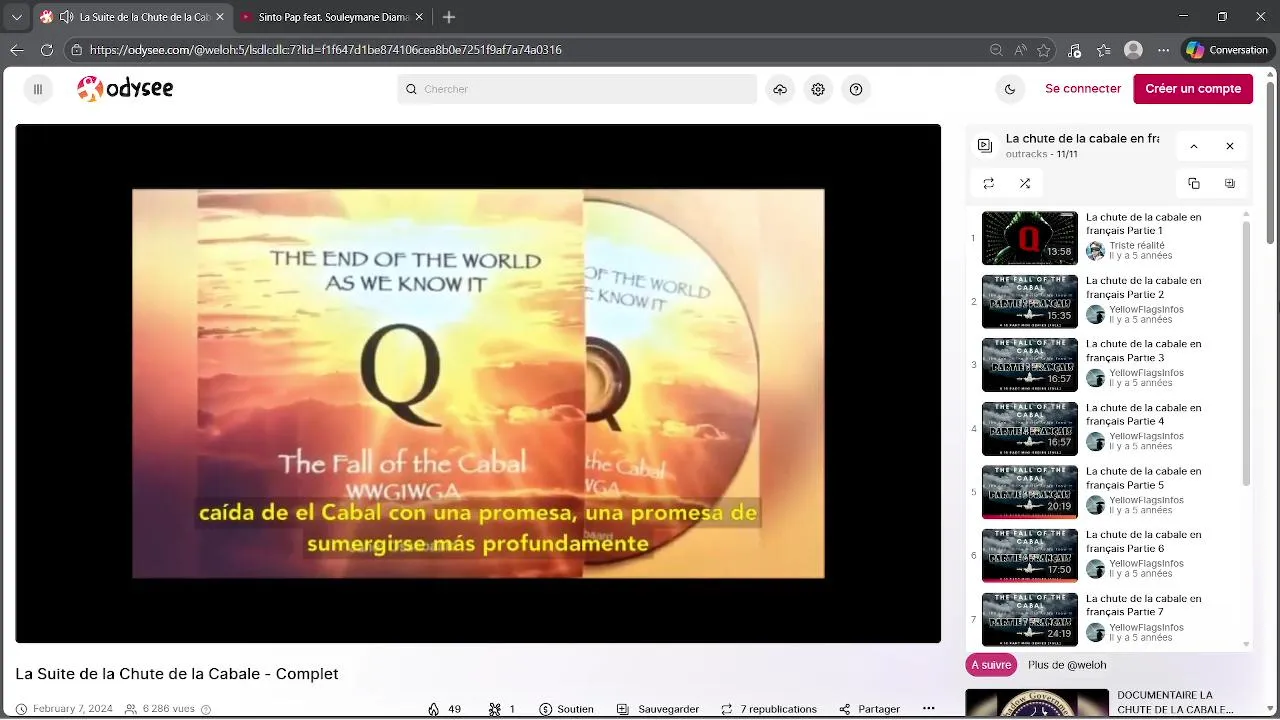Select the Plus de @weloh tab

[x=1067, y=665]
